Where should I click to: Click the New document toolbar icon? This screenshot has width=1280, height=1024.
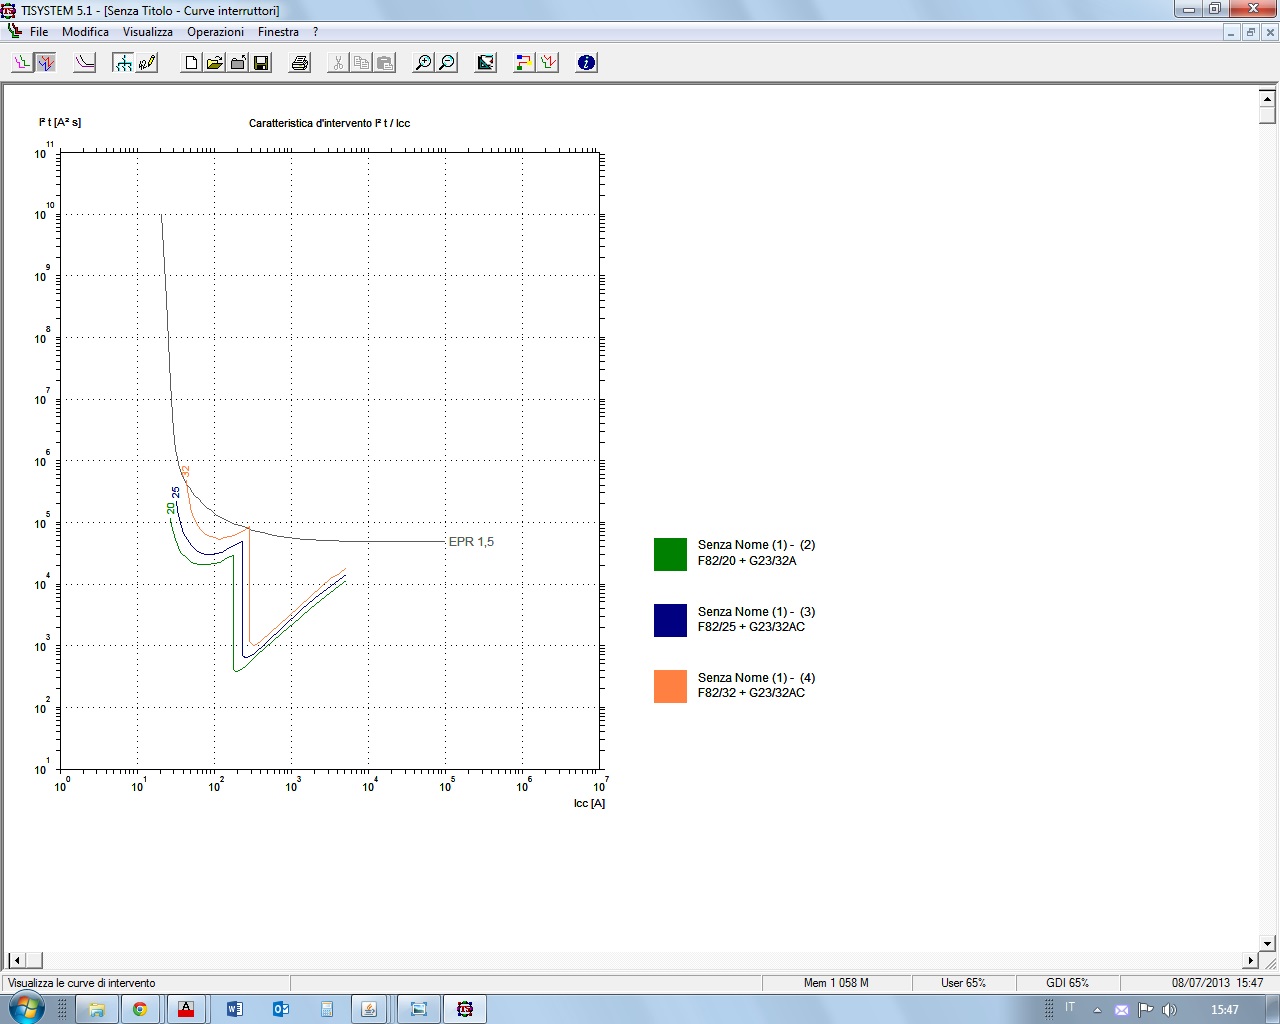coord(191,63)
